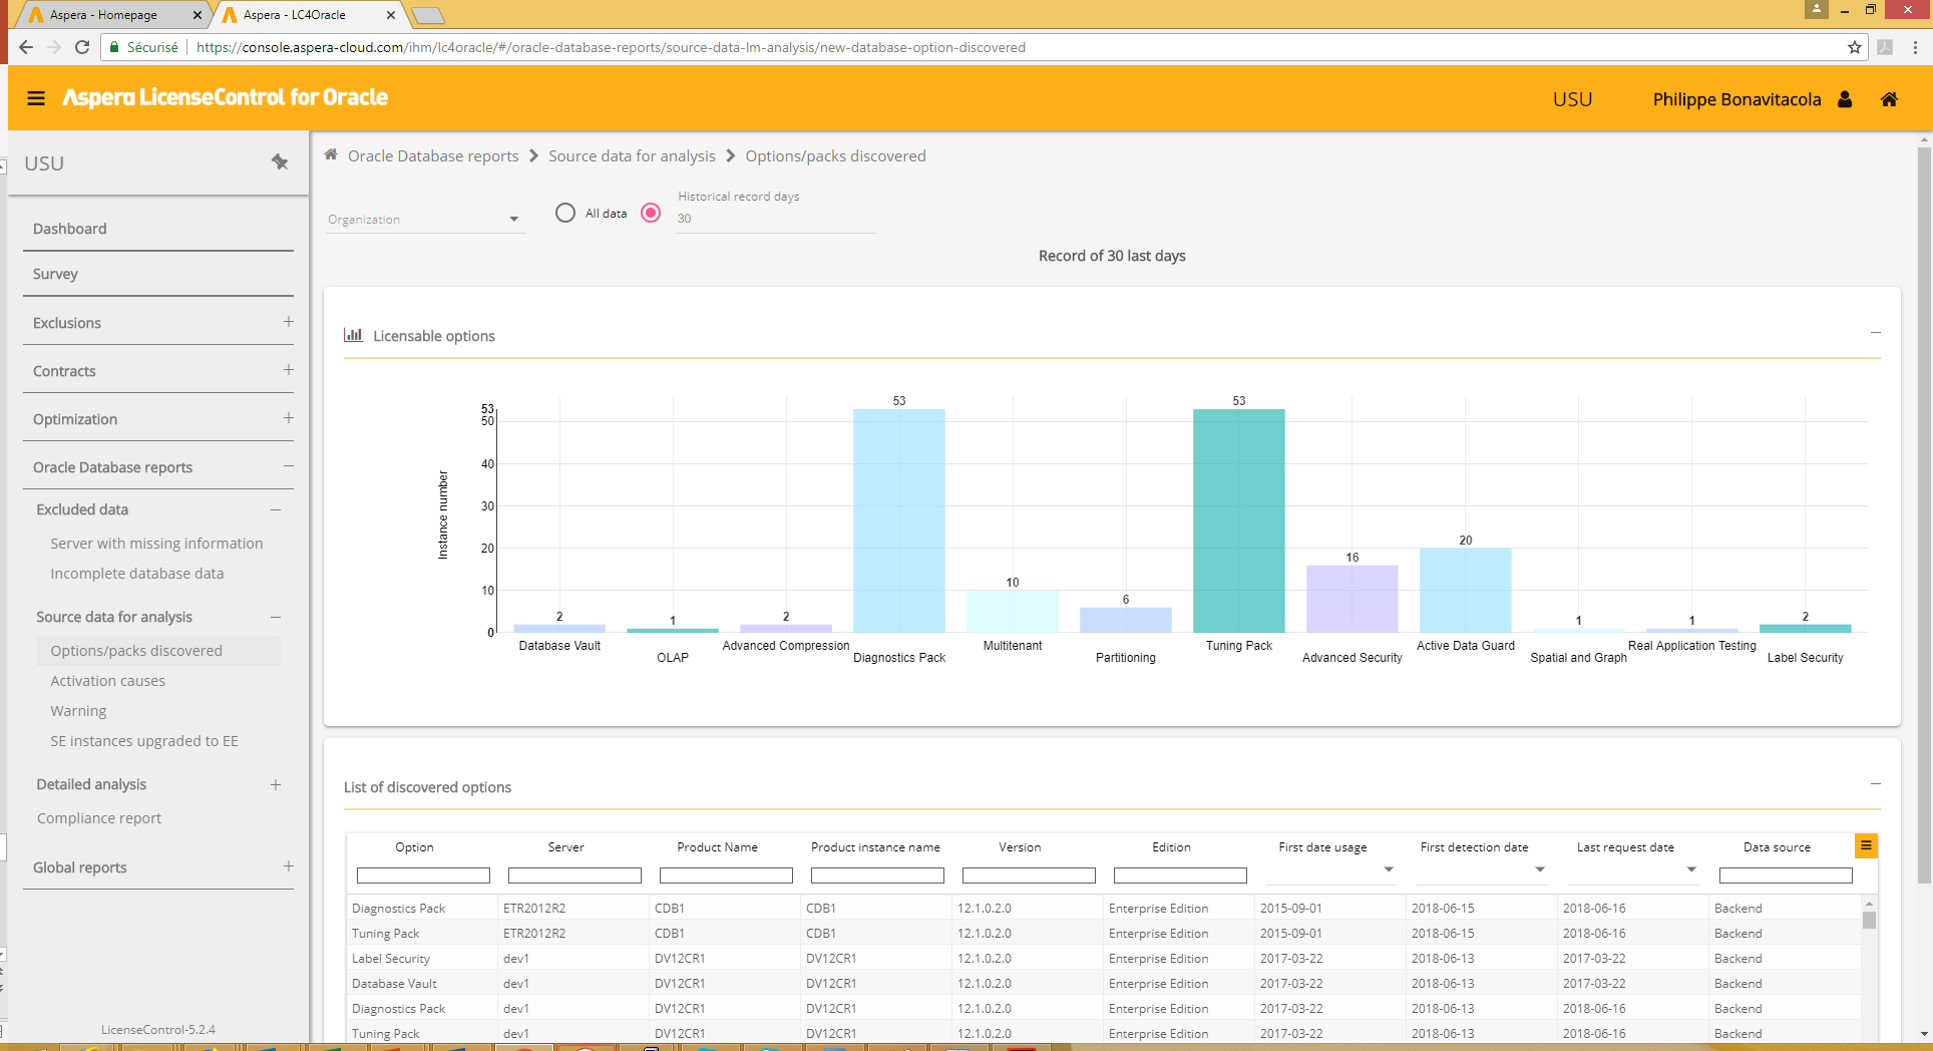
Task: Select the historical record days radio button
Action: (651, 213)
